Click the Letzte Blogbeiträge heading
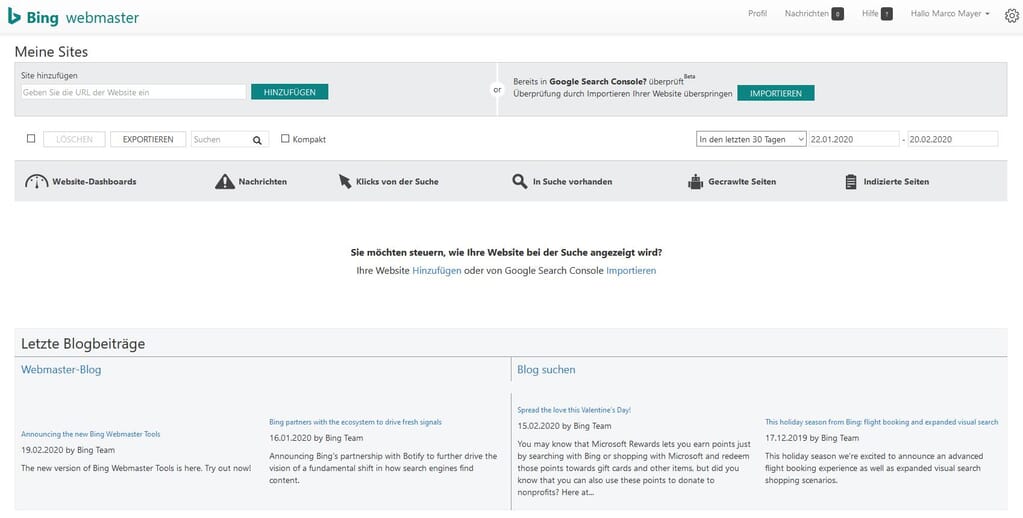The width and height of the screenshot is (1023, 518). (x=83, y=343)
